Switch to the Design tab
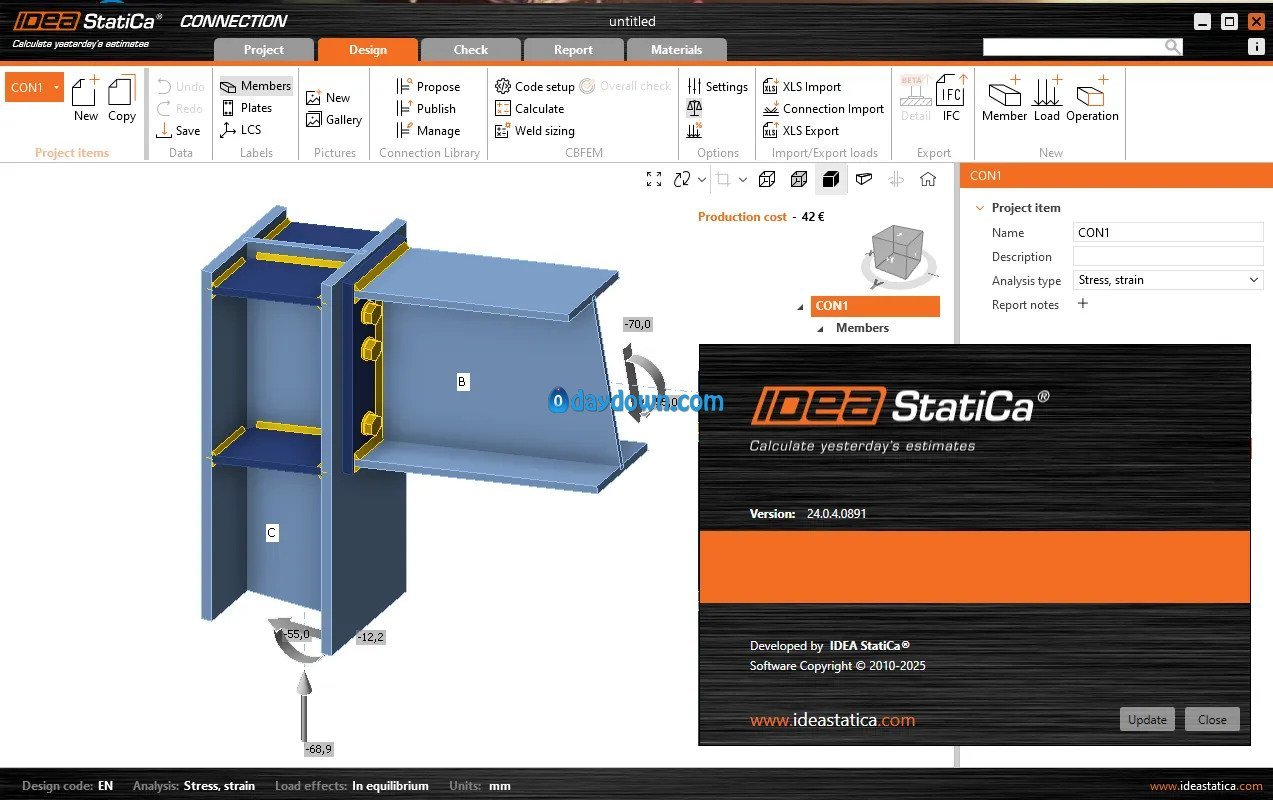 (368, 49)
